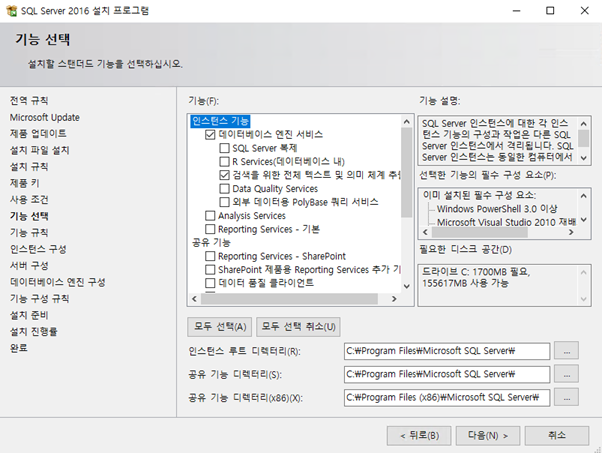Image resolution: width=602 pixels, height=453 pixels.
Task: Check Data Quality Services checkbox
Action: (224, 188)
